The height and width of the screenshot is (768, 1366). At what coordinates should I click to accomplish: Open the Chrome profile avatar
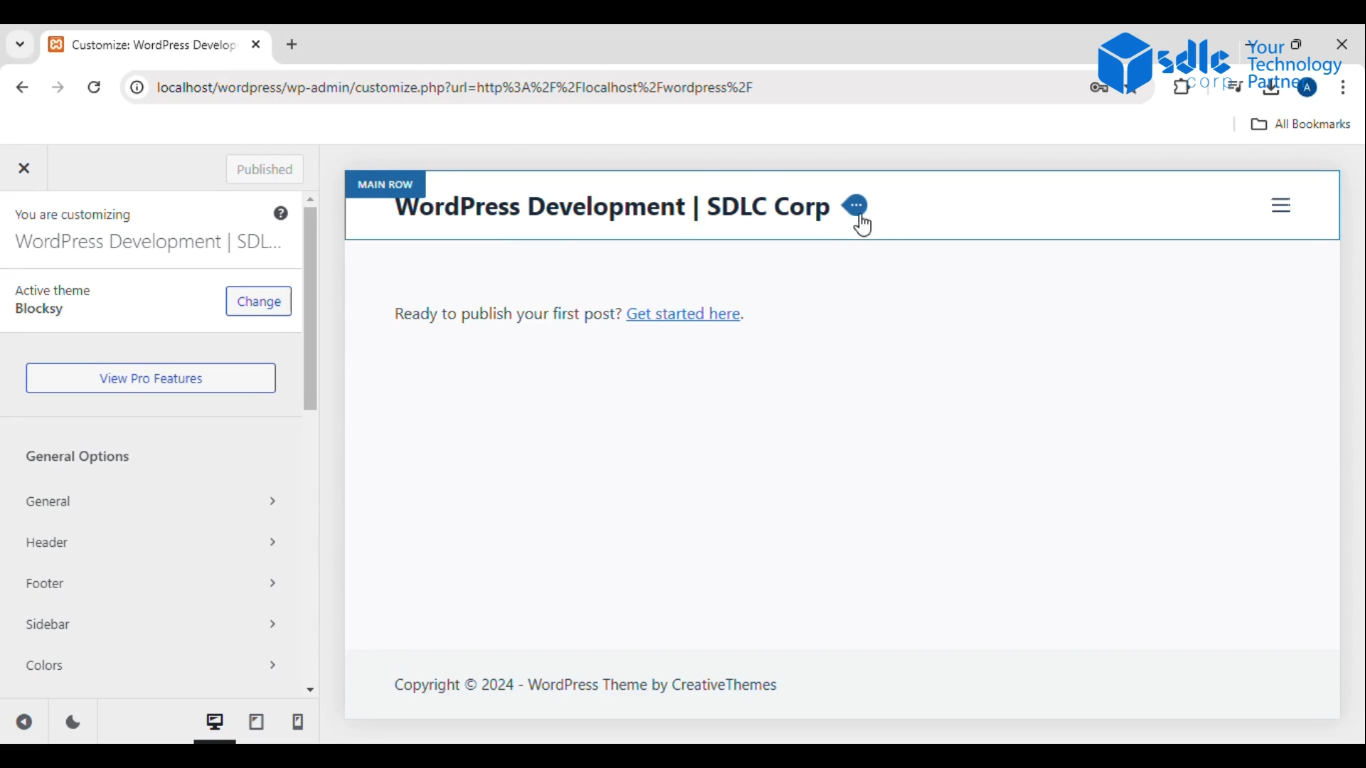(1307, 87)
